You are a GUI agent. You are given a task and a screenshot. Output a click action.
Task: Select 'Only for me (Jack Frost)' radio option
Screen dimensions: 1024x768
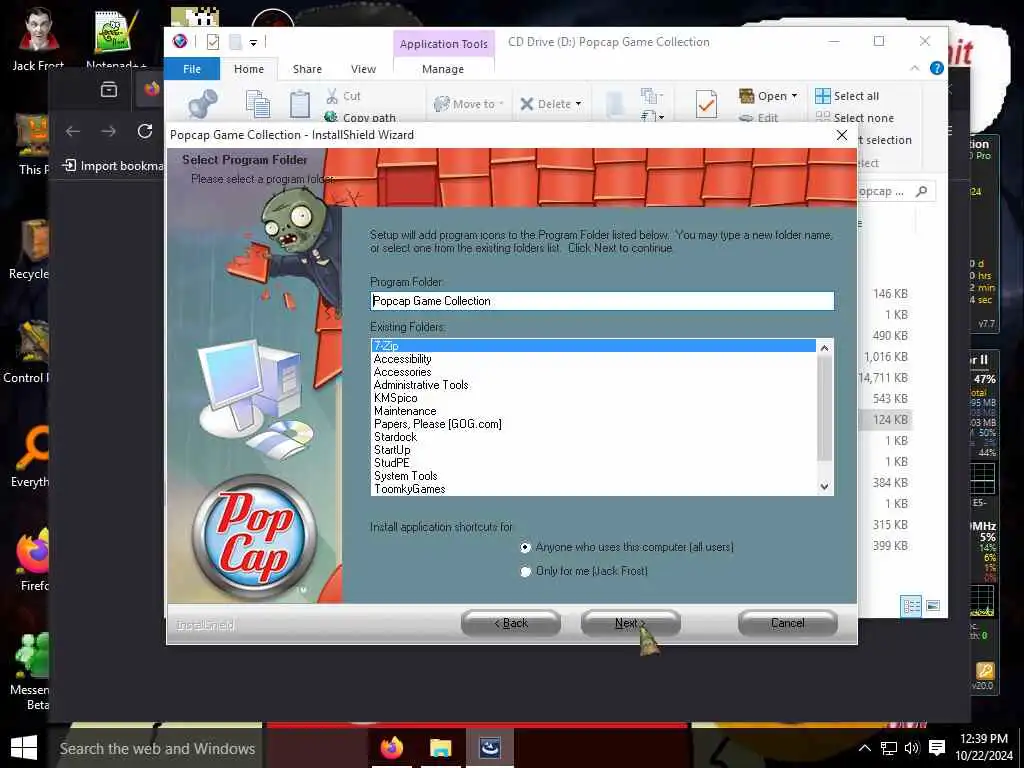(x=526, y=571)
